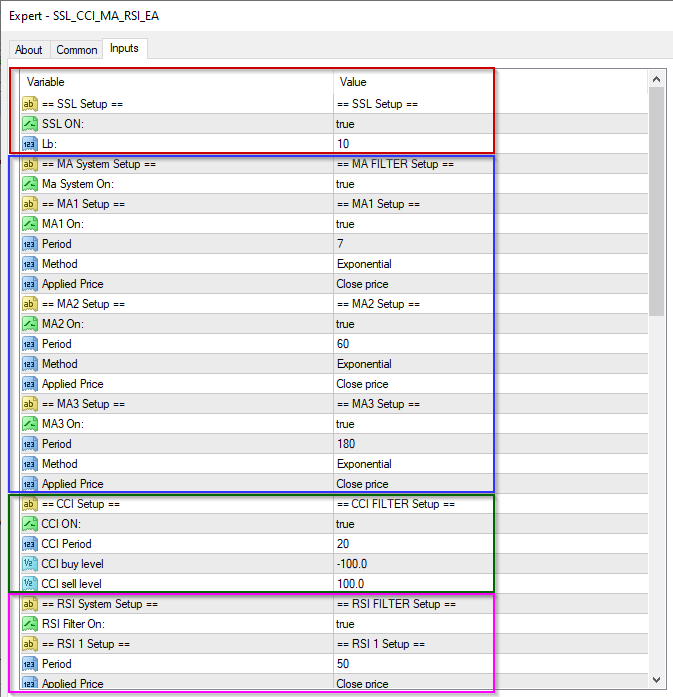Click bool icon beside MA3 On:
This screenshot has height=697, width=673.
point(29,424)
